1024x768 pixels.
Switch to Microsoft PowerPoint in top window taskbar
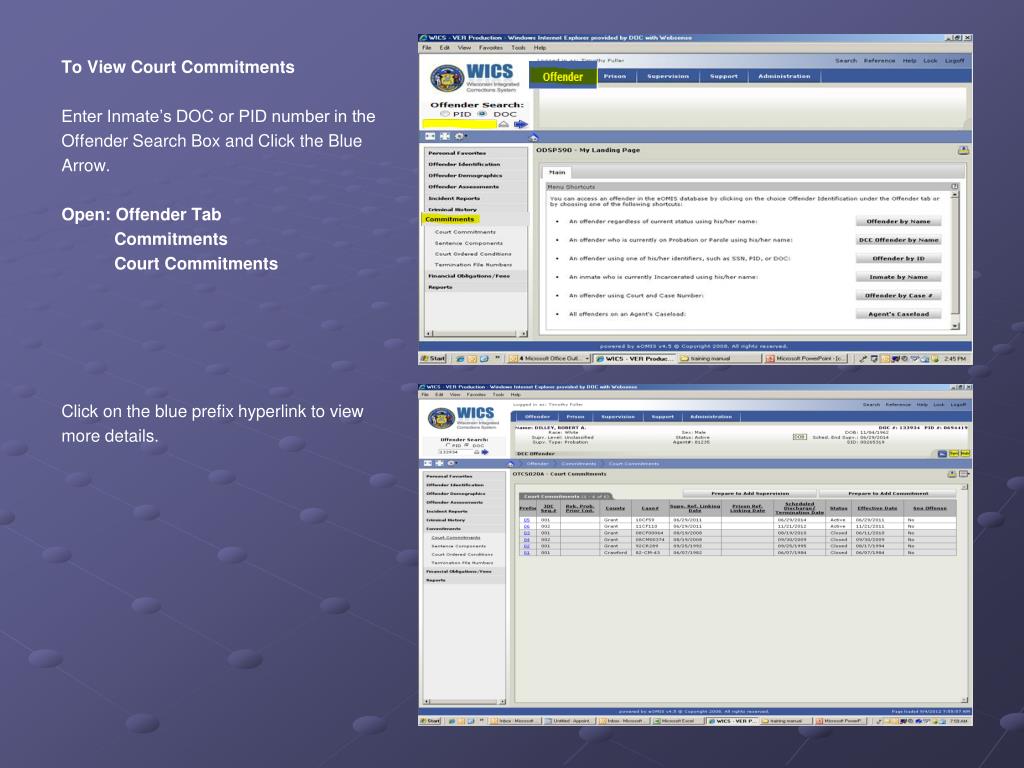click(x=806, y=359)
